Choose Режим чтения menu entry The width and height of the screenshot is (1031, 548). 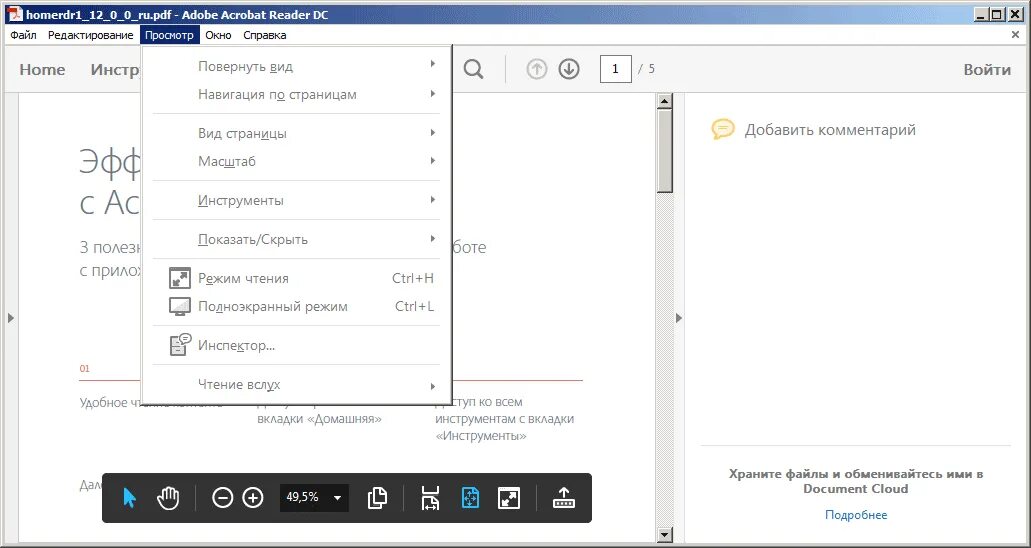pyautogui.click(x=297, y=278)
